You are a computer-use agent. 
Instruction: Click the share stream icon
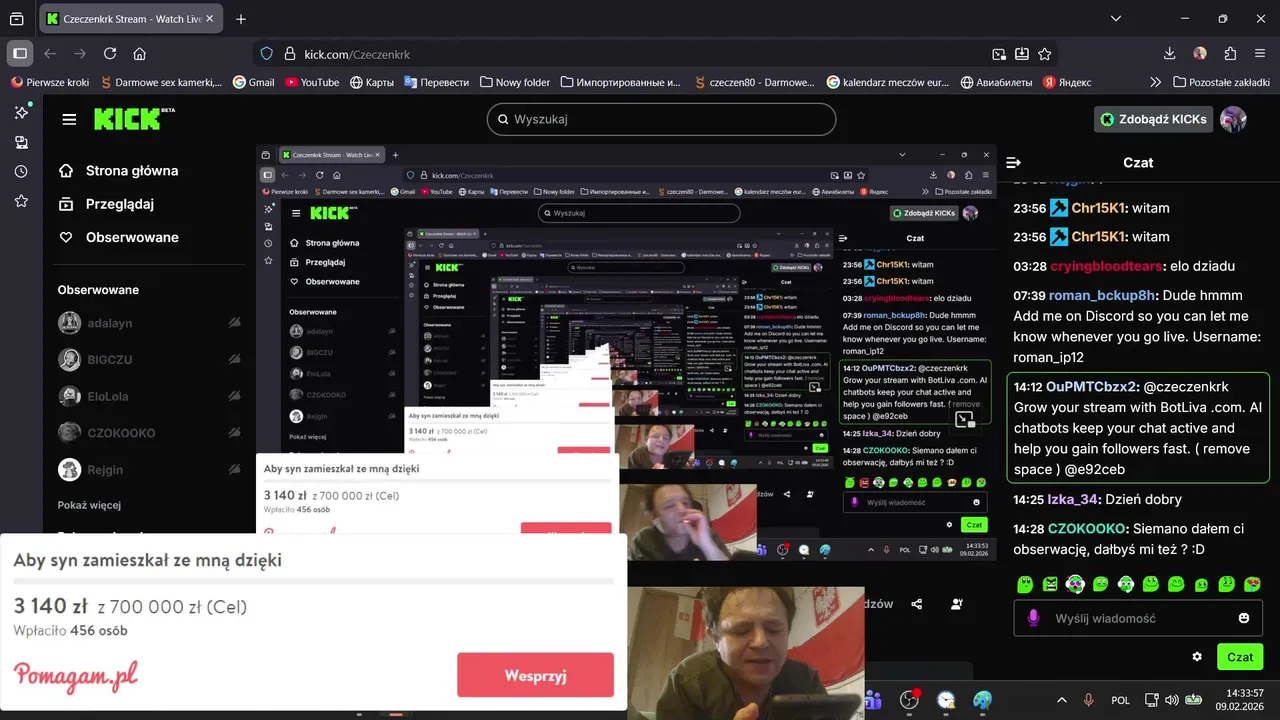coord(917,604)
